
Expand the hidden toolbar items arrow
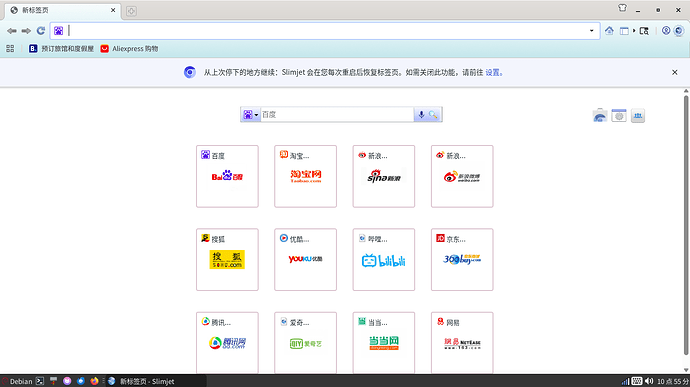634,31
